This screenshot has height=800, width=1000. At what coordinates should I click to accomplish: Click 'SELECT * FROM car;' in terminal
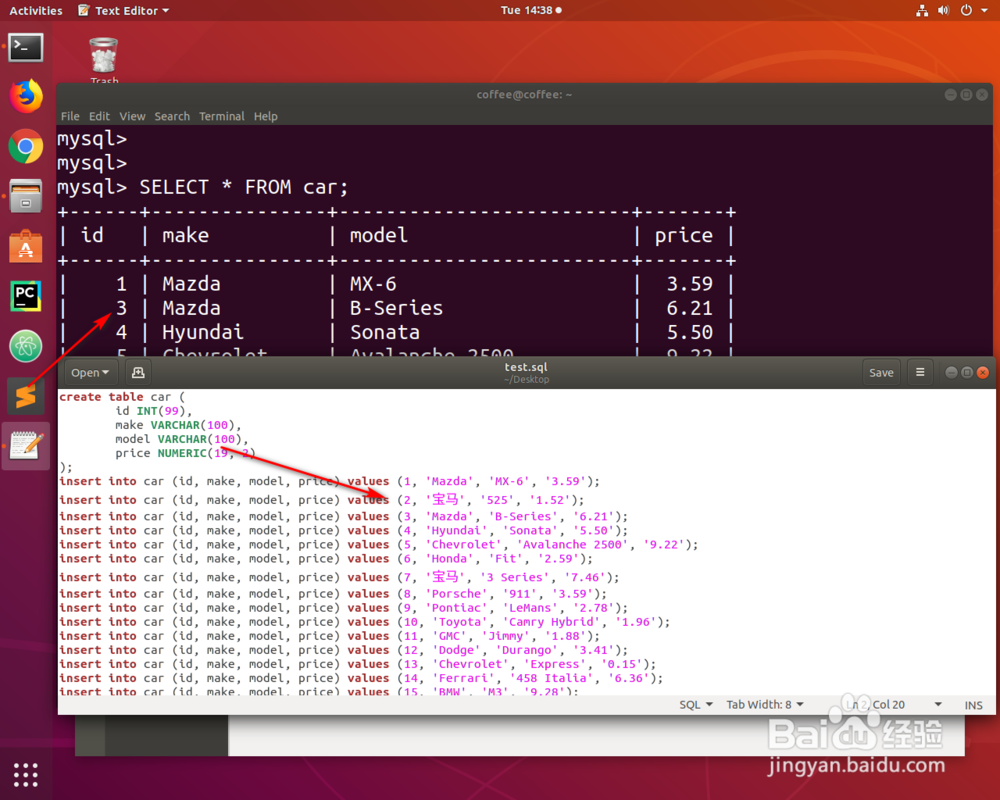pos(244,187)
